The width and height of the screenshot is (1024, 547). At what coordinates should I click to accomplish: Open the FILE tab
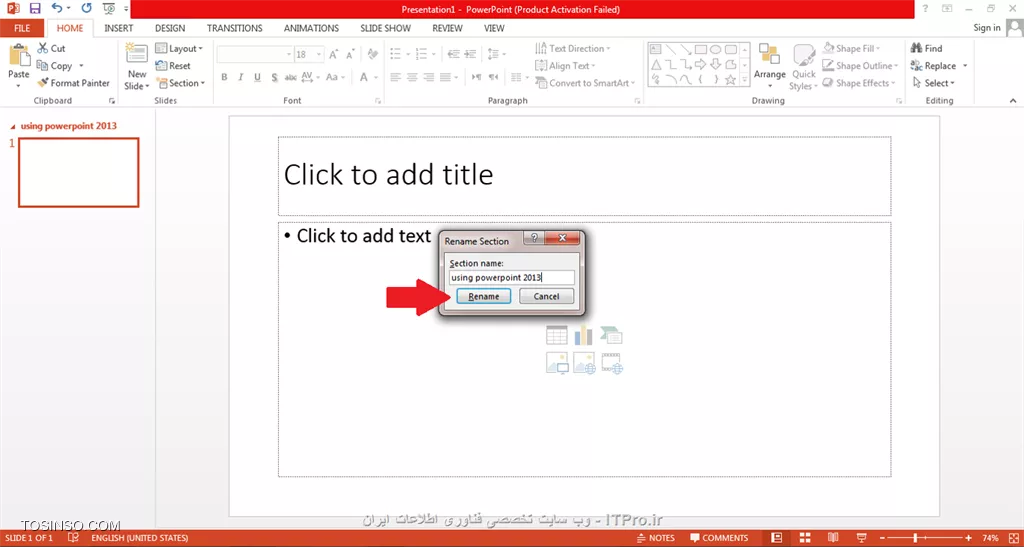[x=22, y=28]
